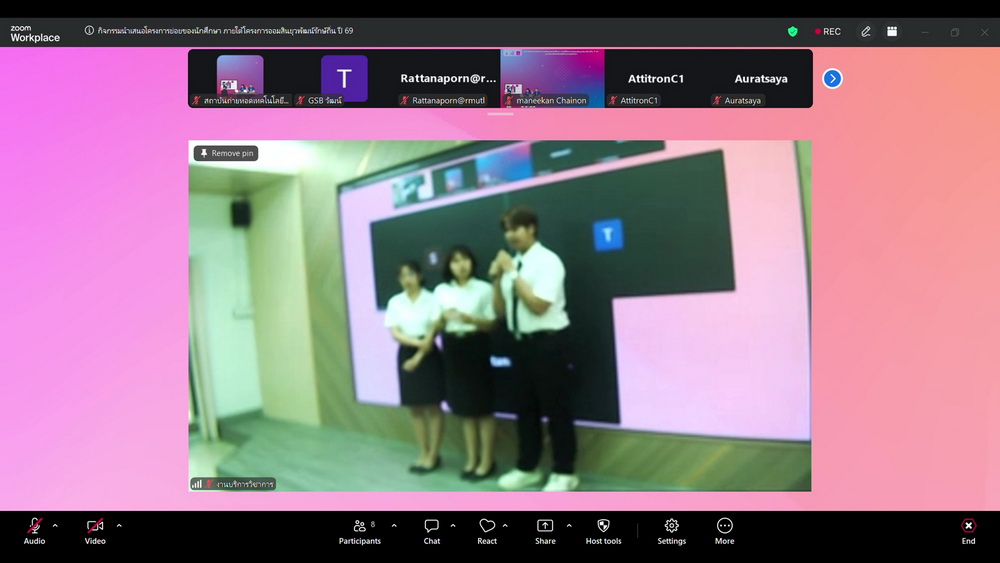Click the REC recording indicator
This screenshot has width=1000, height=563.
pyautogui.click(x=828, y=32)
